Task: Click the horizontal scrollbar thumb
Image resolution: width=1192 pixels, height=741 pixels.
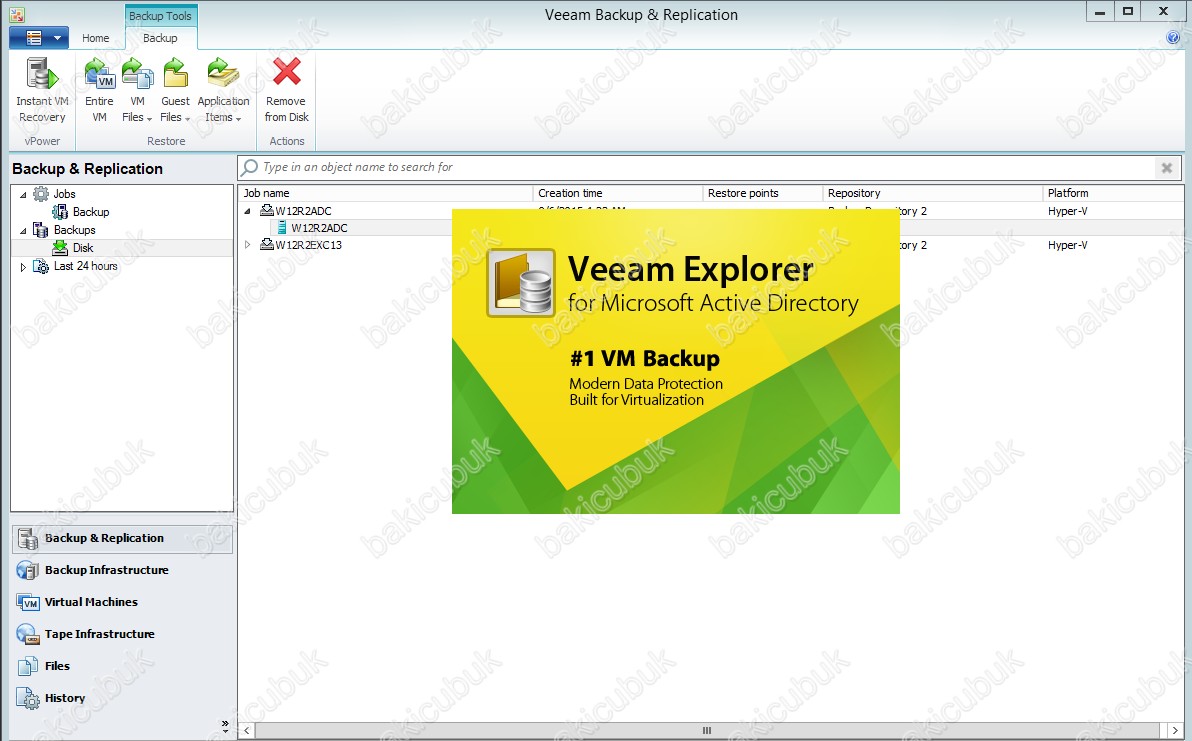Action: (707, 730)
